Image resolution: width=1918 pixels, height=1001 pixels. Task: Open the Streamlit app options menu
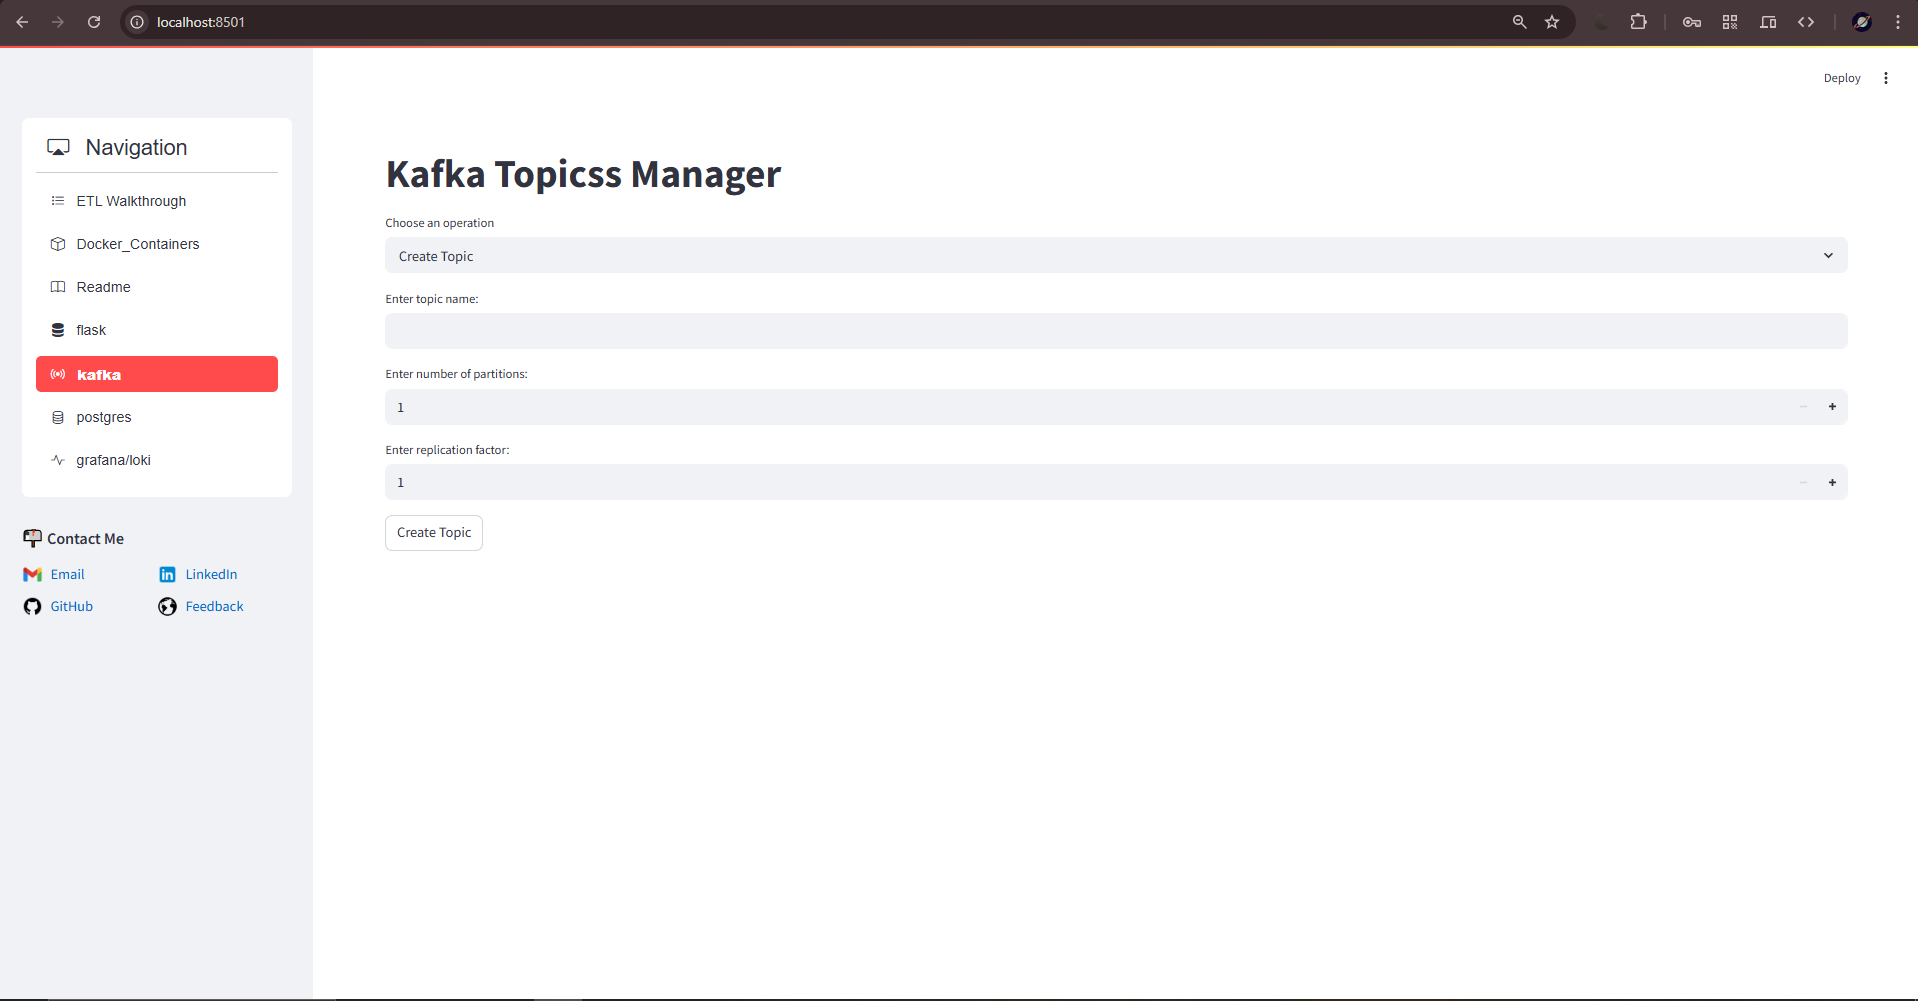pyautogui.click(x=1886, y=78)
